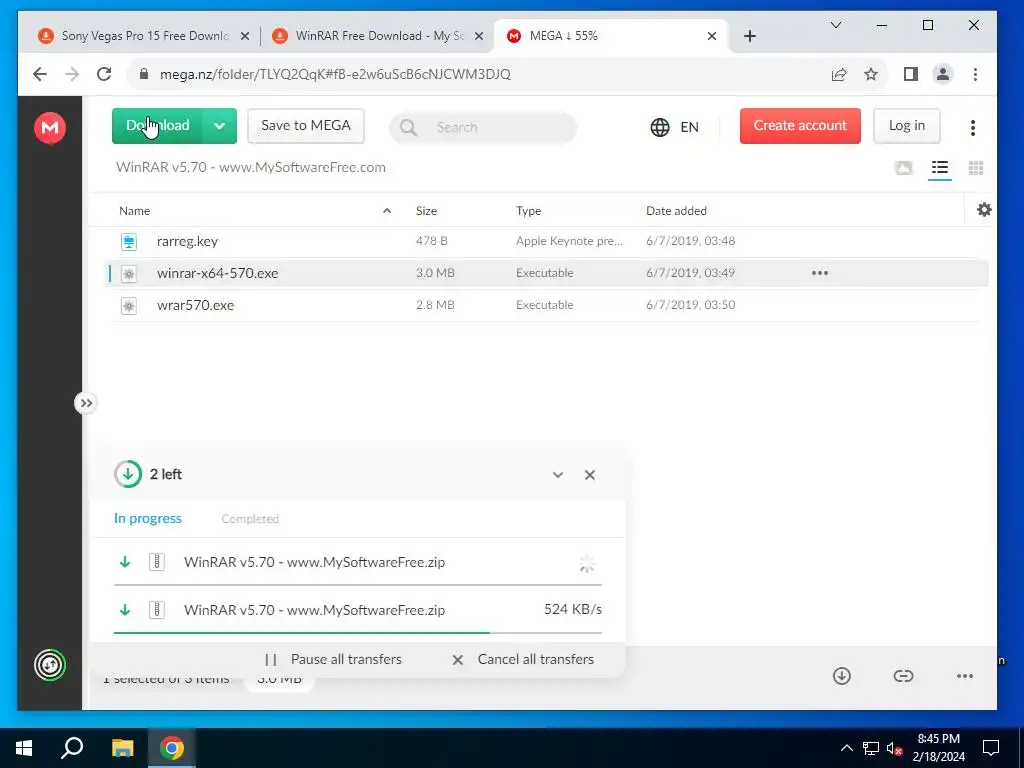The image size is (1024, 768).
Task: Open MEGA top-right three-dot menu
Action: [972, 127]
